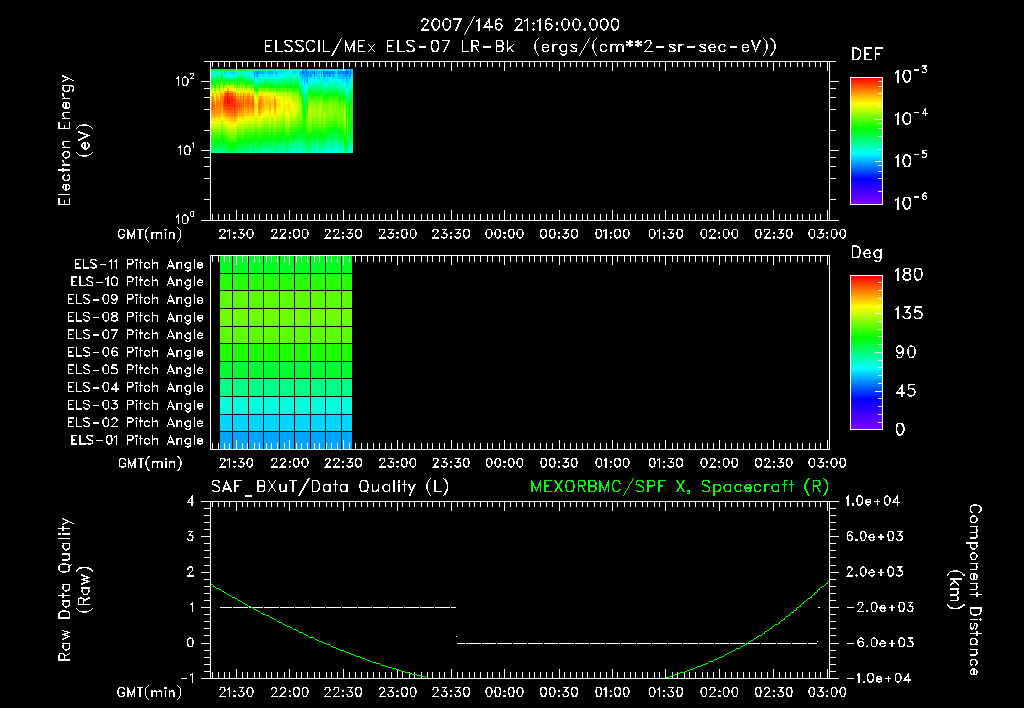Click the 'Component Distance (km)' axis label
1024x708 pixels.
tap(965, 589)
